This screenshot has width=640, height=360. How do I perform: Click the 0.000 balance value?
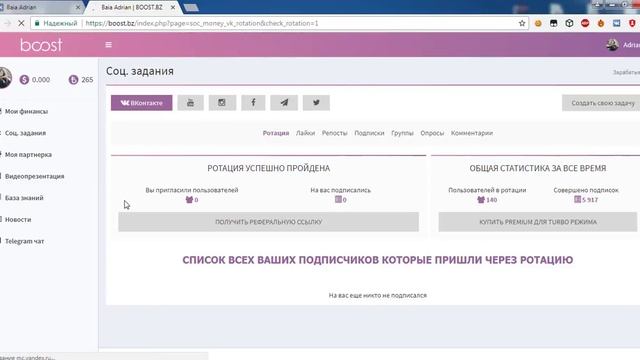click(x=41, y=80)
